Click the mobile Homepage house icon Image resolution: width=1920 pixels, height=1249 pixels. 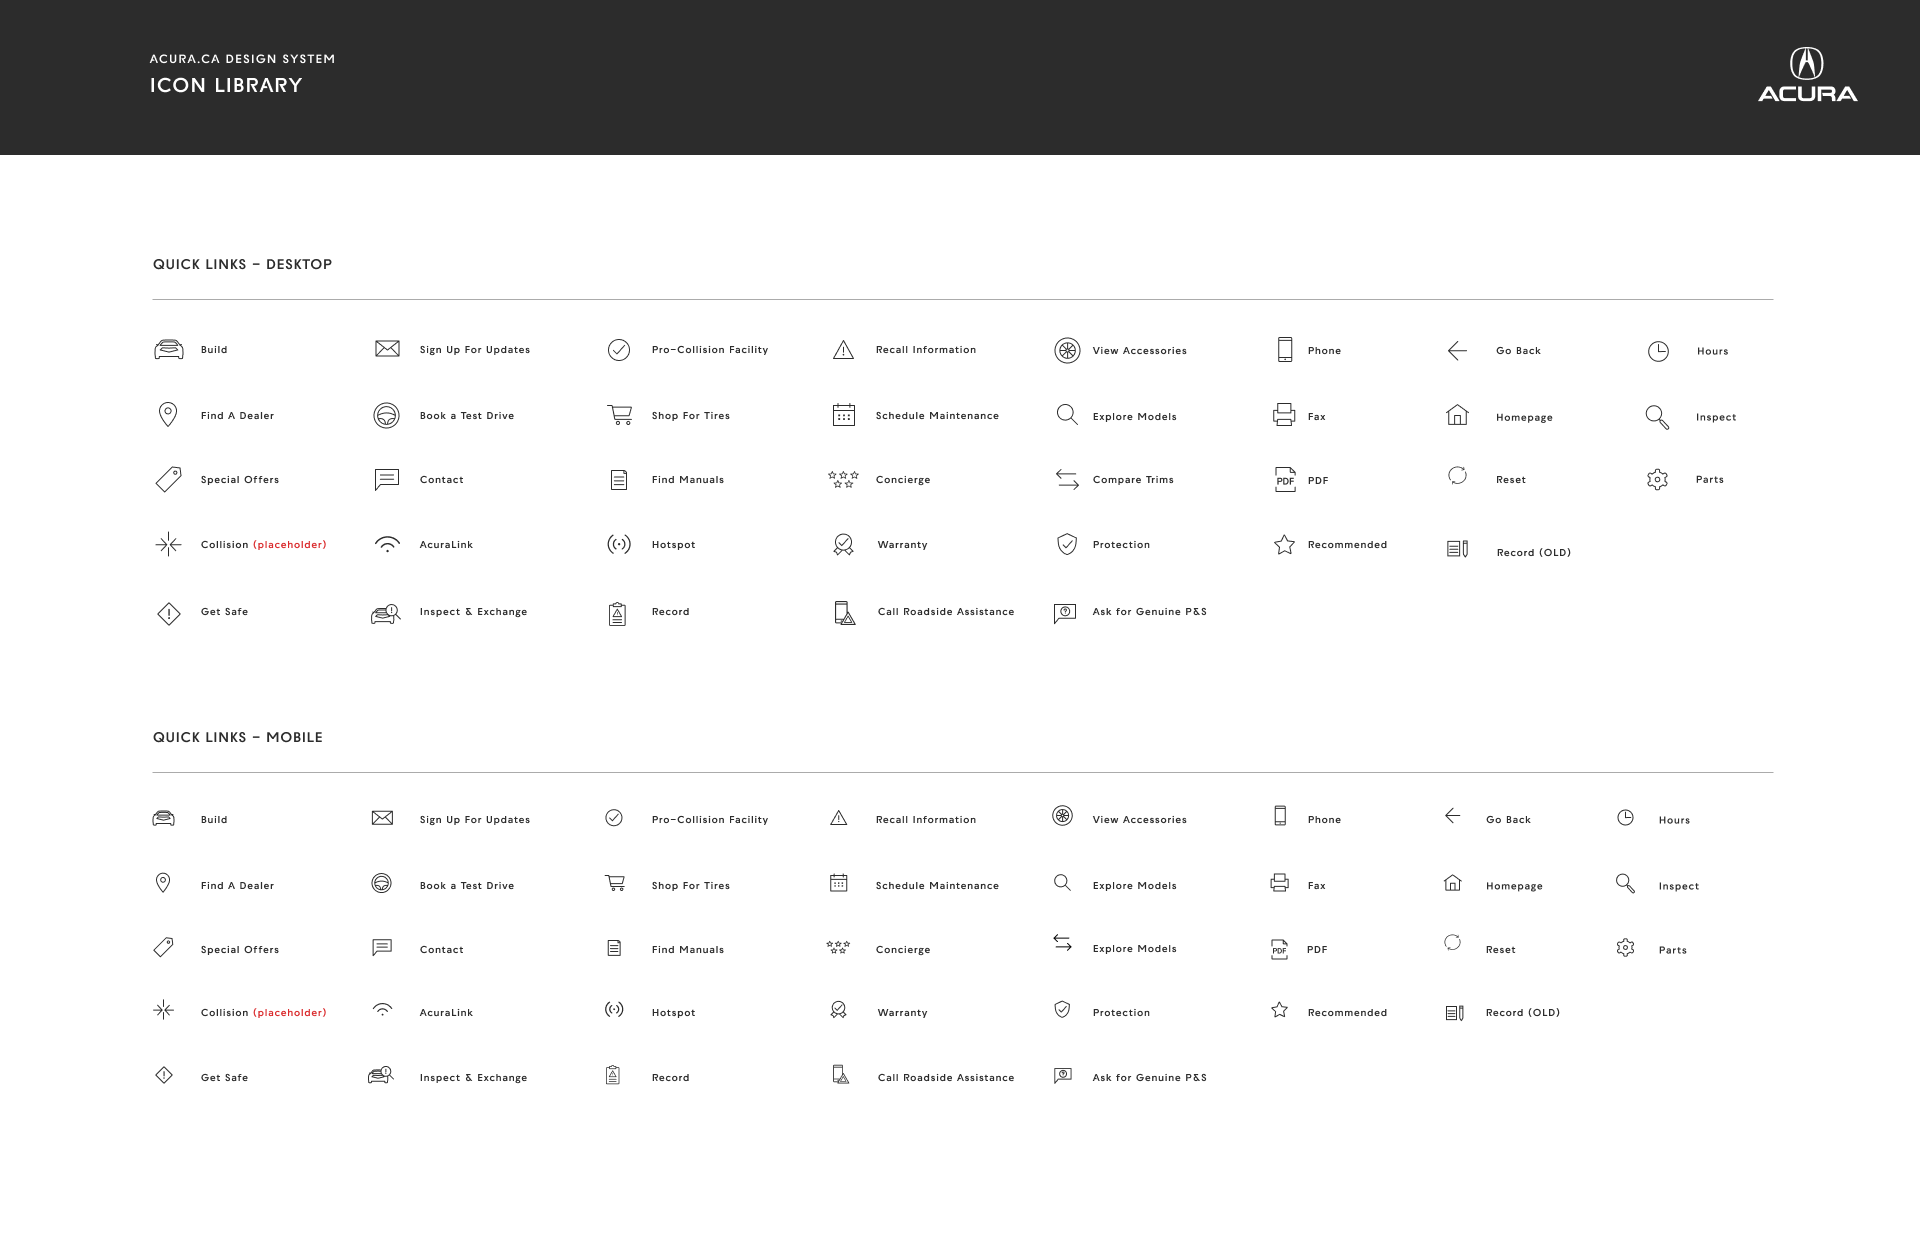1453,883
